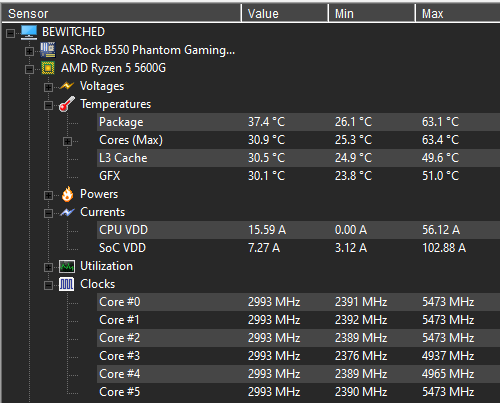Click Cores (Max) max value 63.4 °C
This screenshot has width=500, height=403.
[440, 140]
